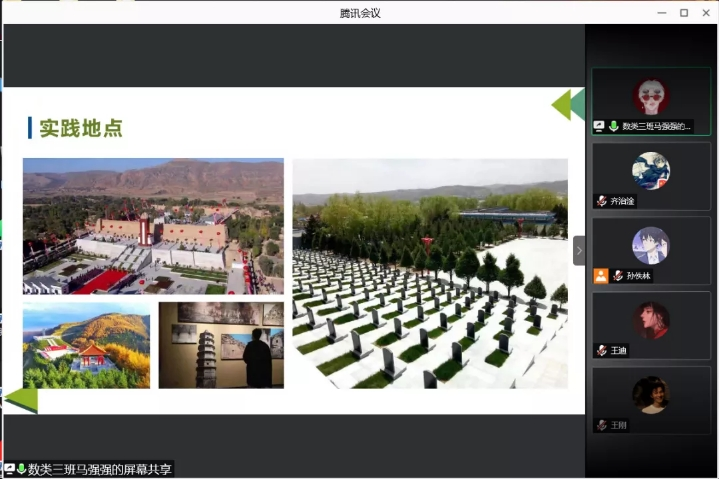This screenshot has width=719, height=479.
Task: Click the large cemetery photo on the slide
Action: [x=430, y=273]
